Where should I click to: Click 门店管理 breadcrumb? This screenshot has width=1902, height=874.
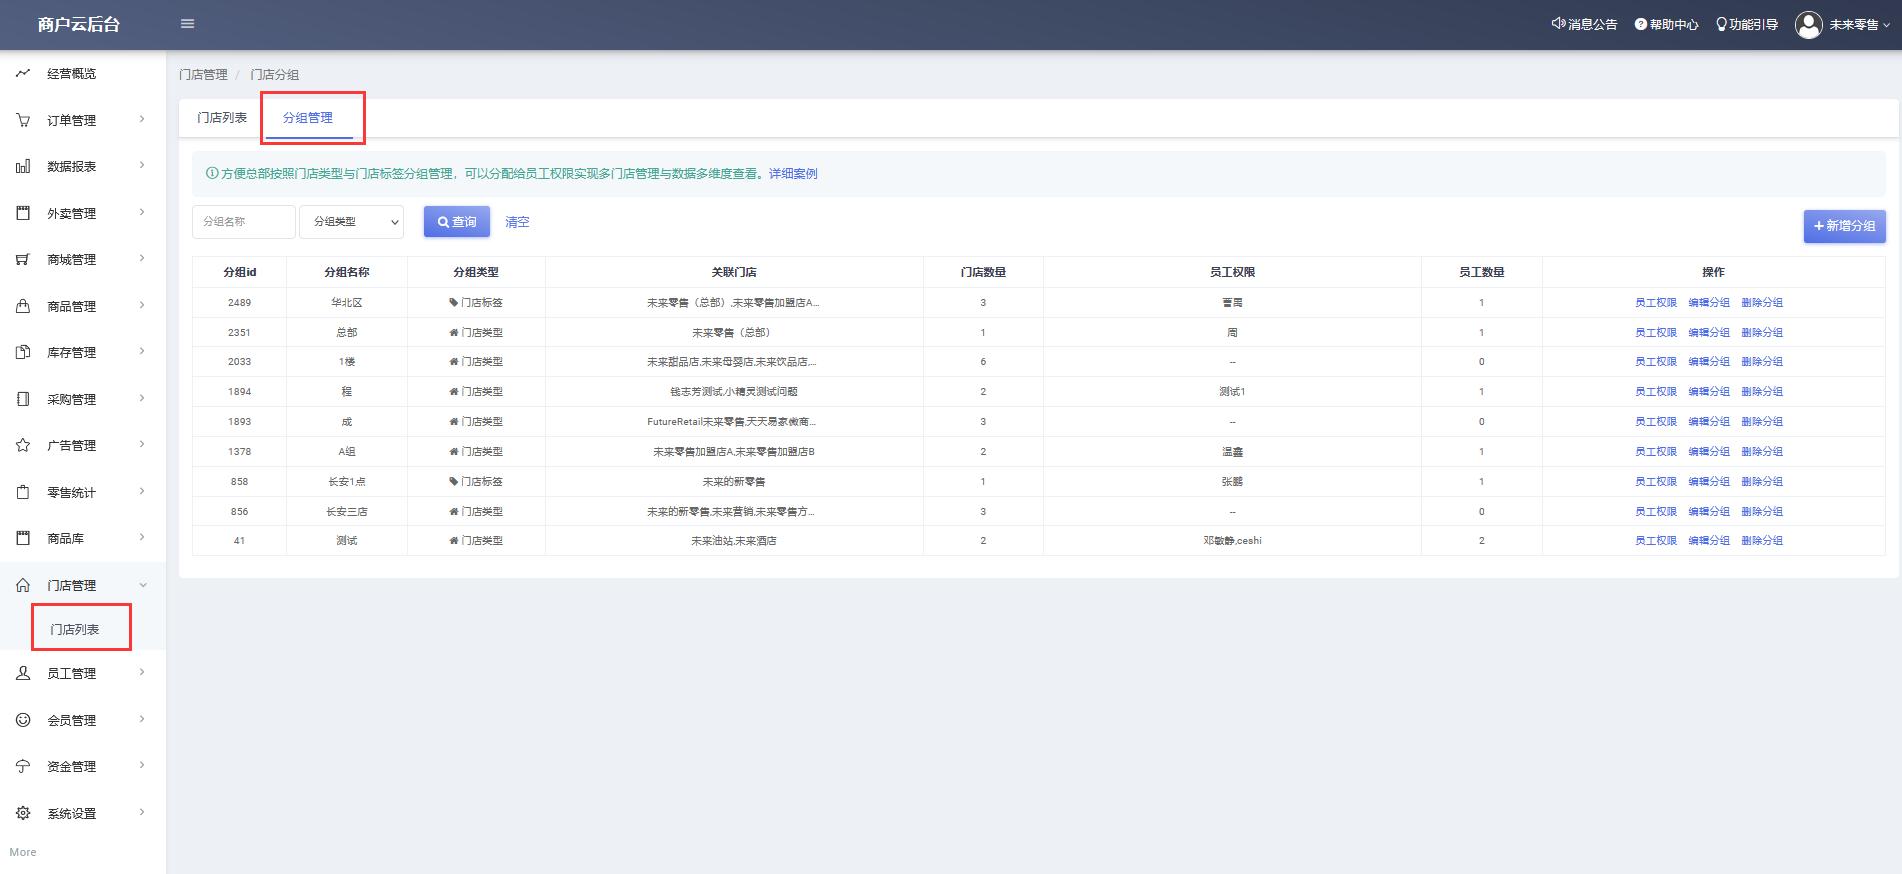pyautogui.click(x=203, y=75)
